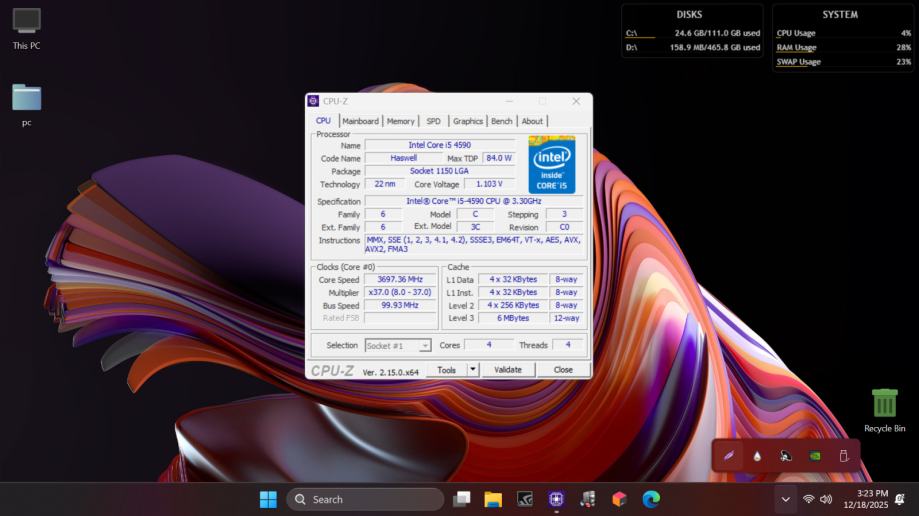Click the USB safely remove tray icon

pos(843,456)
